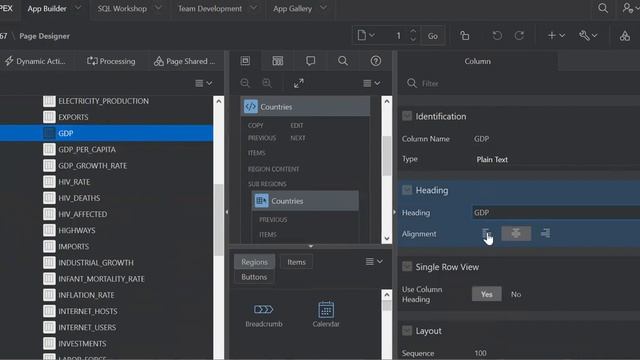Click the expand layout icon
Viewport: 640px width, 360px height.
[299, 83]
